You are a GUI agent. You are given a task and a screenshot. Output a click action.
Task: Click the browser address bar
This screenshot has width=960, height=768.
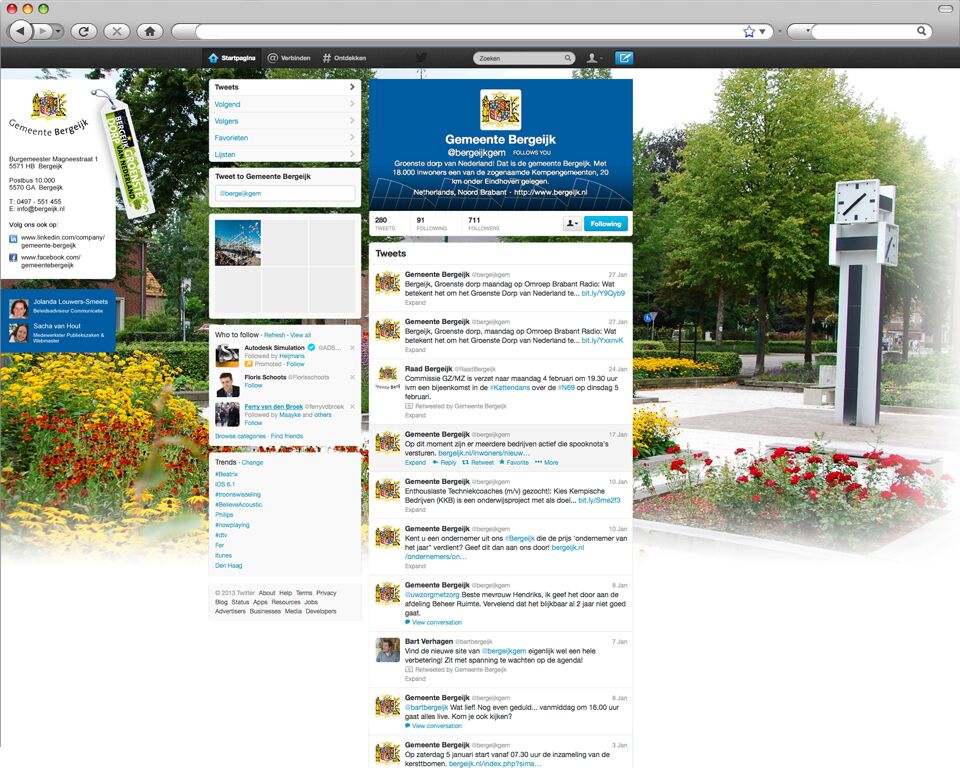(470, 31)
